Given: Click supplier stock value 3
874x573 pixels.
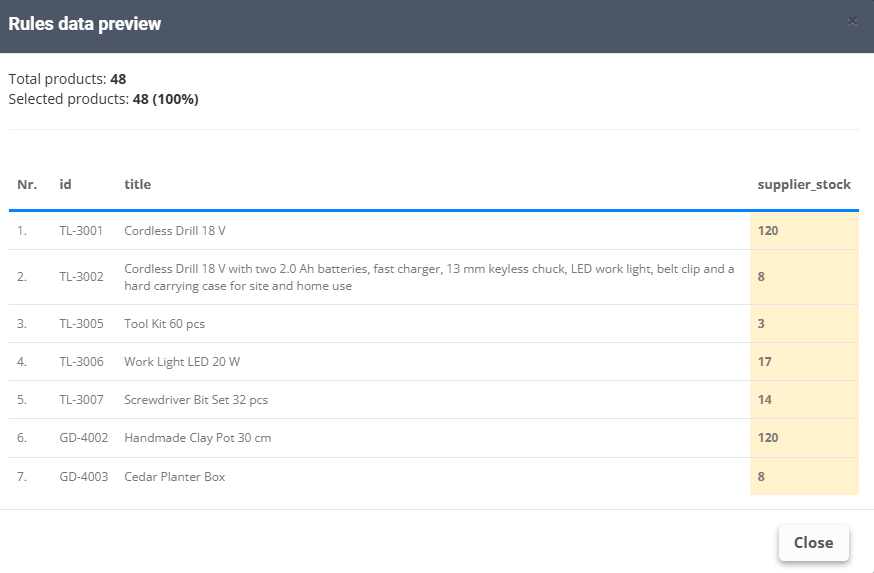Looking at the screenshot, I should (x=761, y=324).
